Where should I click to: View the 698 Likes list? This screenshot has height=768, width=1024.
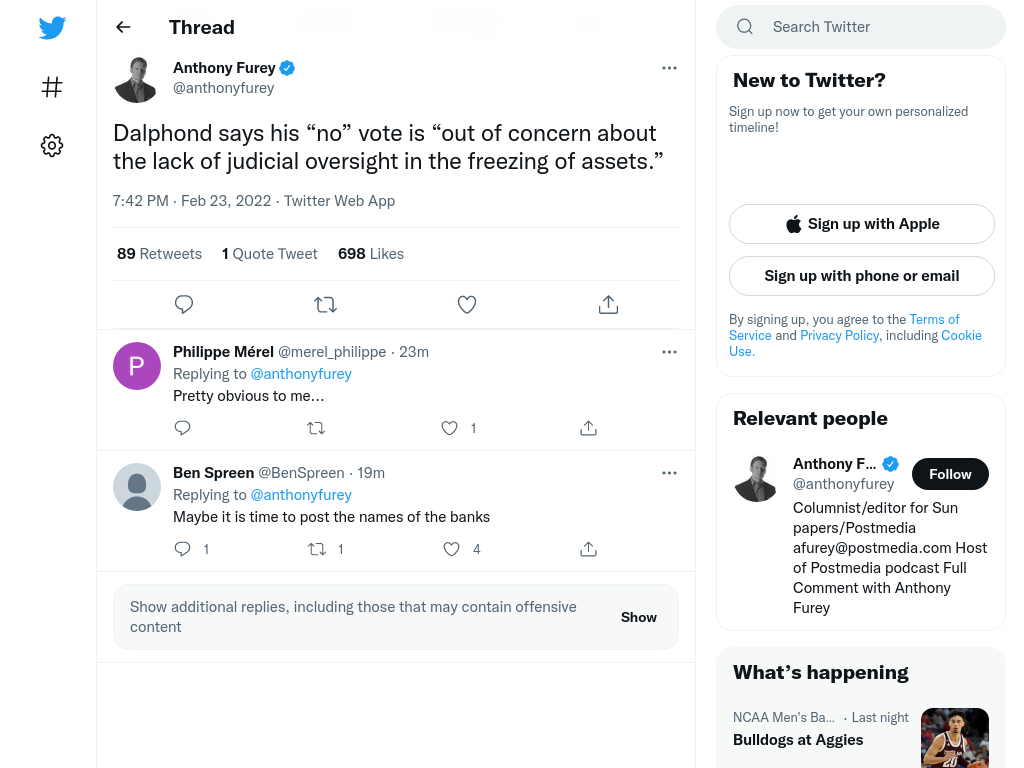(x=371, y=254)
